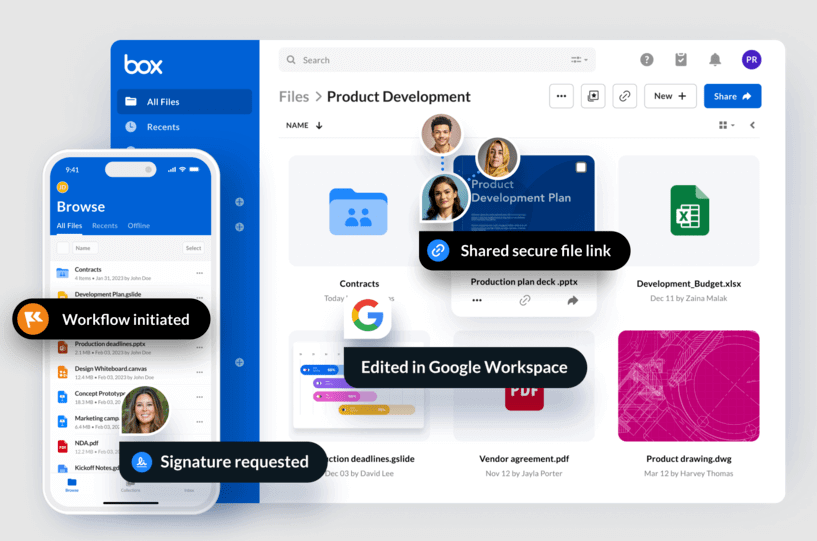817x541 pixels.
Task: Sort by the NAME column arrow
Action: (319, 126)
